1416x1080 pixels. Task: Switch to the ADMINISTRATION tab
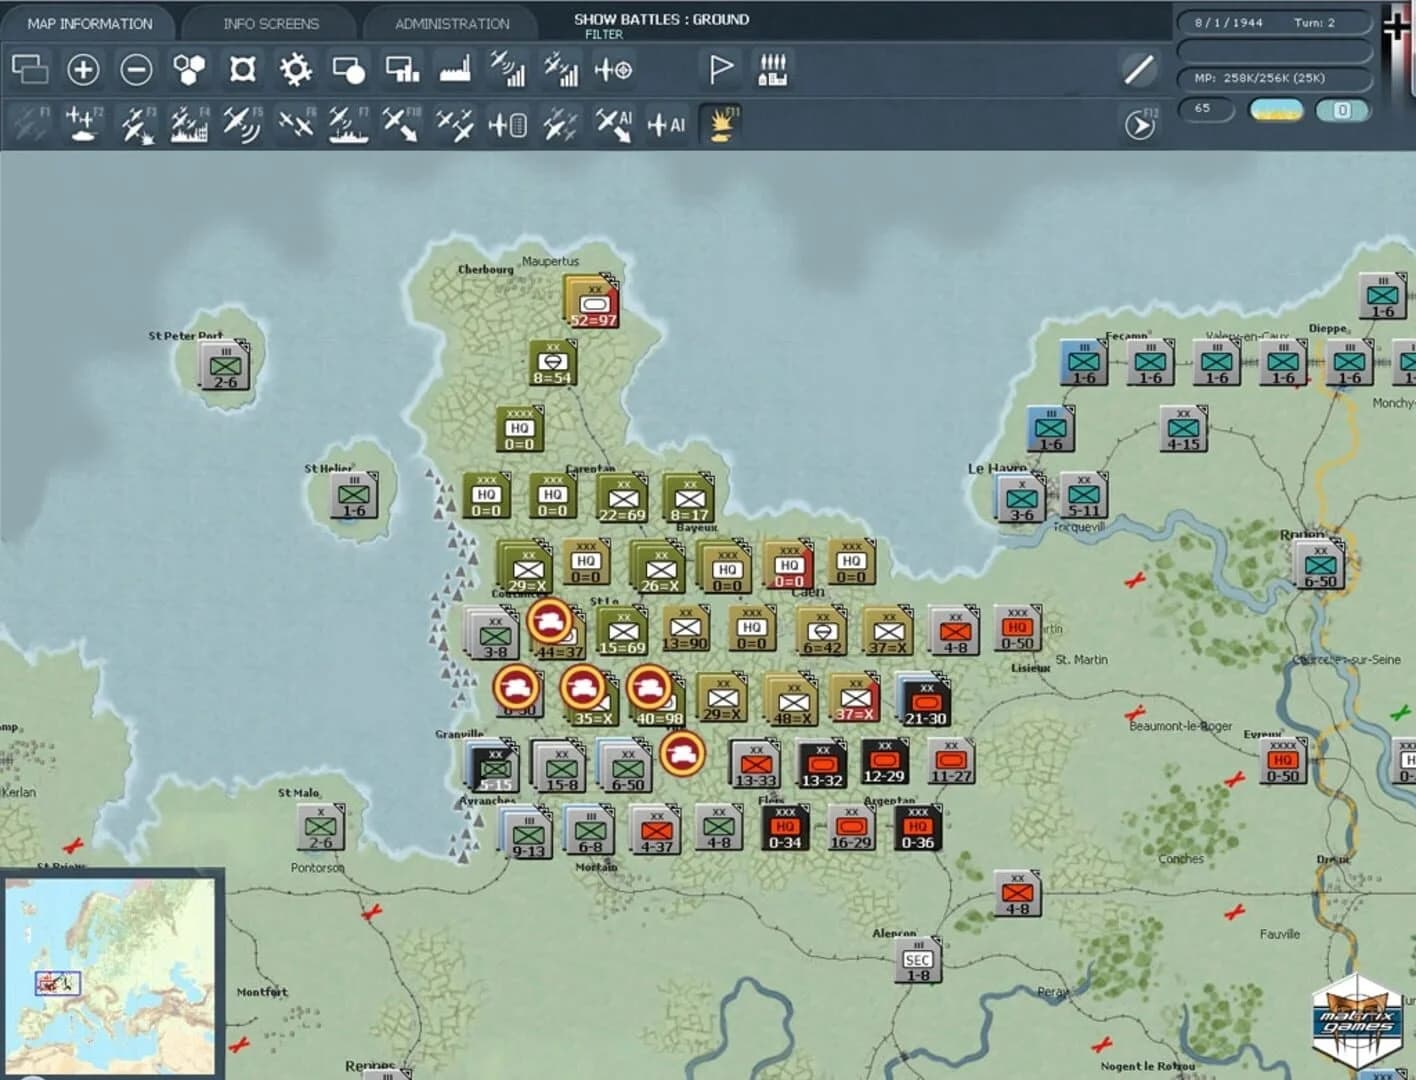[x=452, y=22]
